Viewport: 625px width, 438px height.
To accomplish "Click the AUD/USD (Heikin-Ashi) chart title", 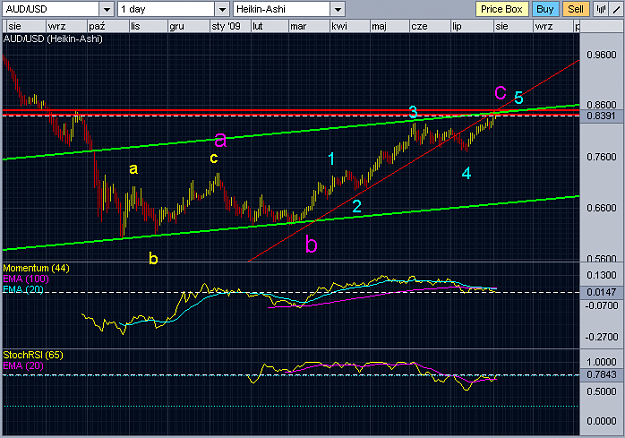I will click(53, 39).
